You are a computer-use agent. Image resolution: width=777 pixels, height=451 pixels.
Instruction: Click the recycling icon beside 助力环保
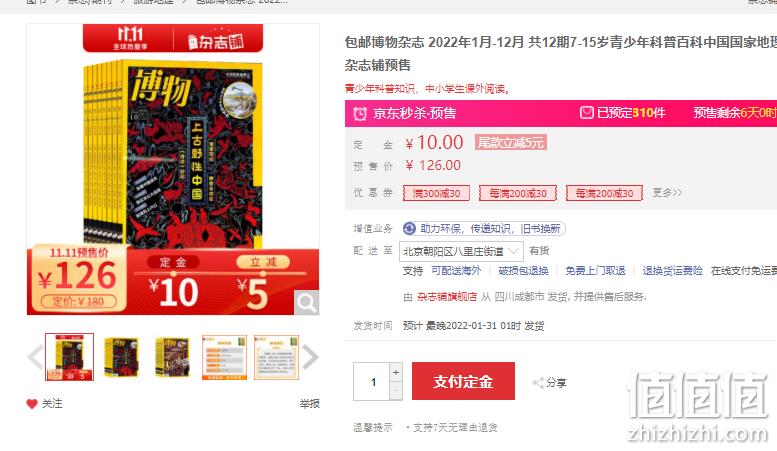(x=409, y=228)
